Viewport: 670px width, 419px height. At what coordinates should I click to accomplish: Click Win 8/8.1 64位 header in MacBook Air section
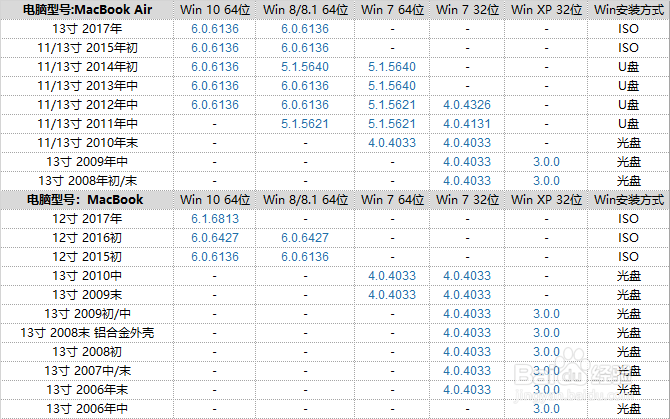tap(306, 10)
